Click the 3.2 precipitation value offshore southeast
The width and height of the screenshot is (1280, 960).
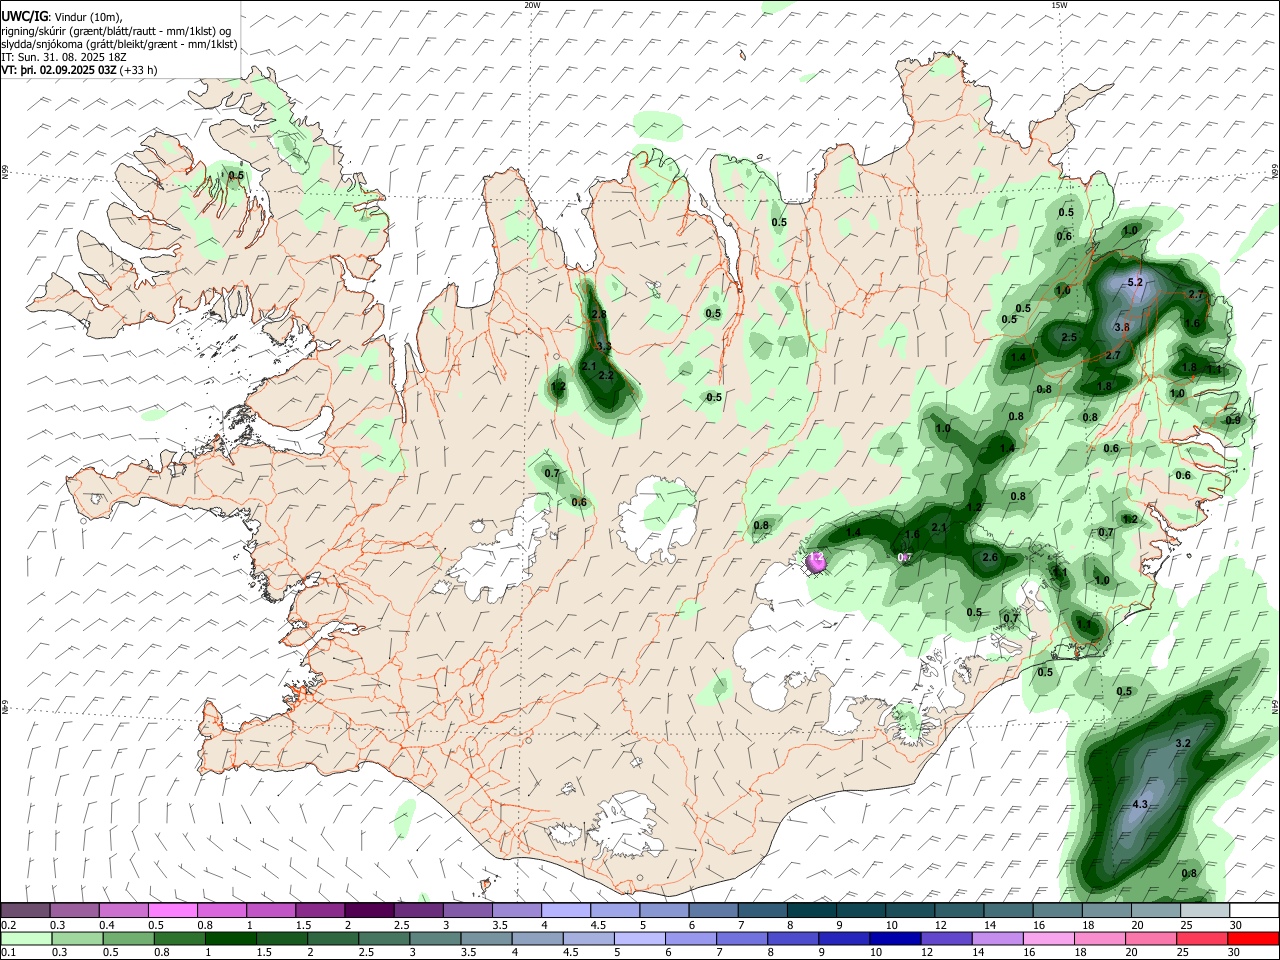coord(1183,743)
